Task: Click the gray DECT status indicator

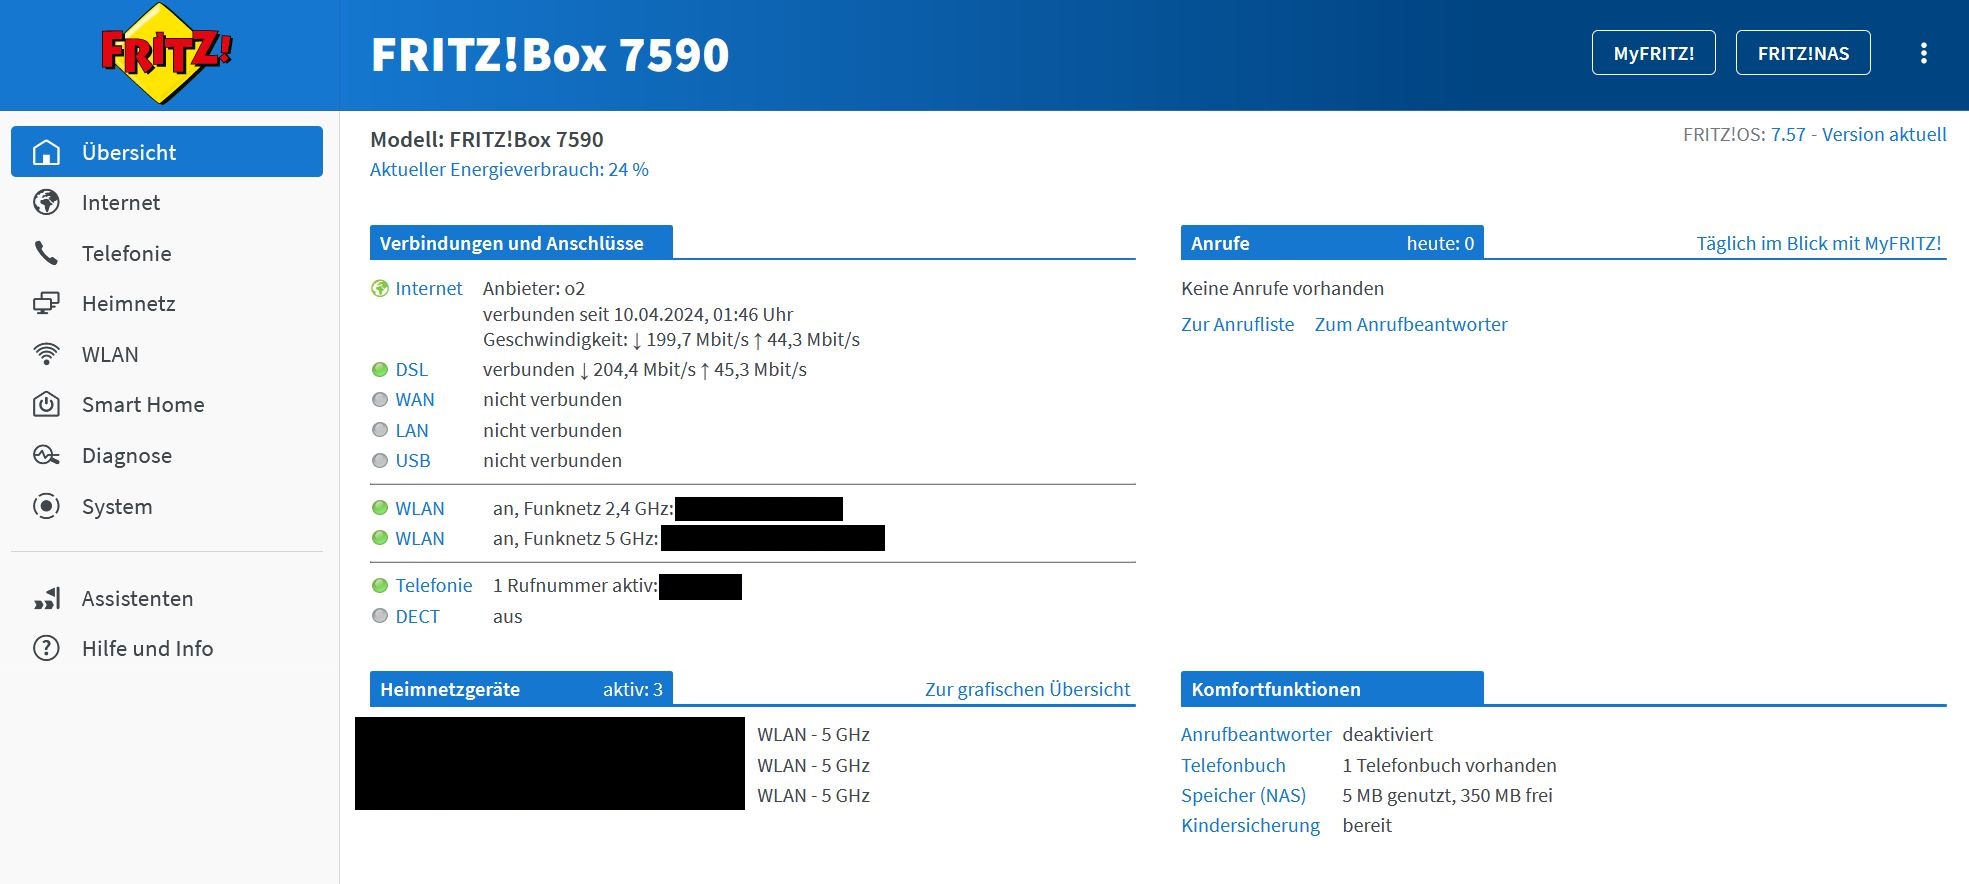Action: [380, 616]
